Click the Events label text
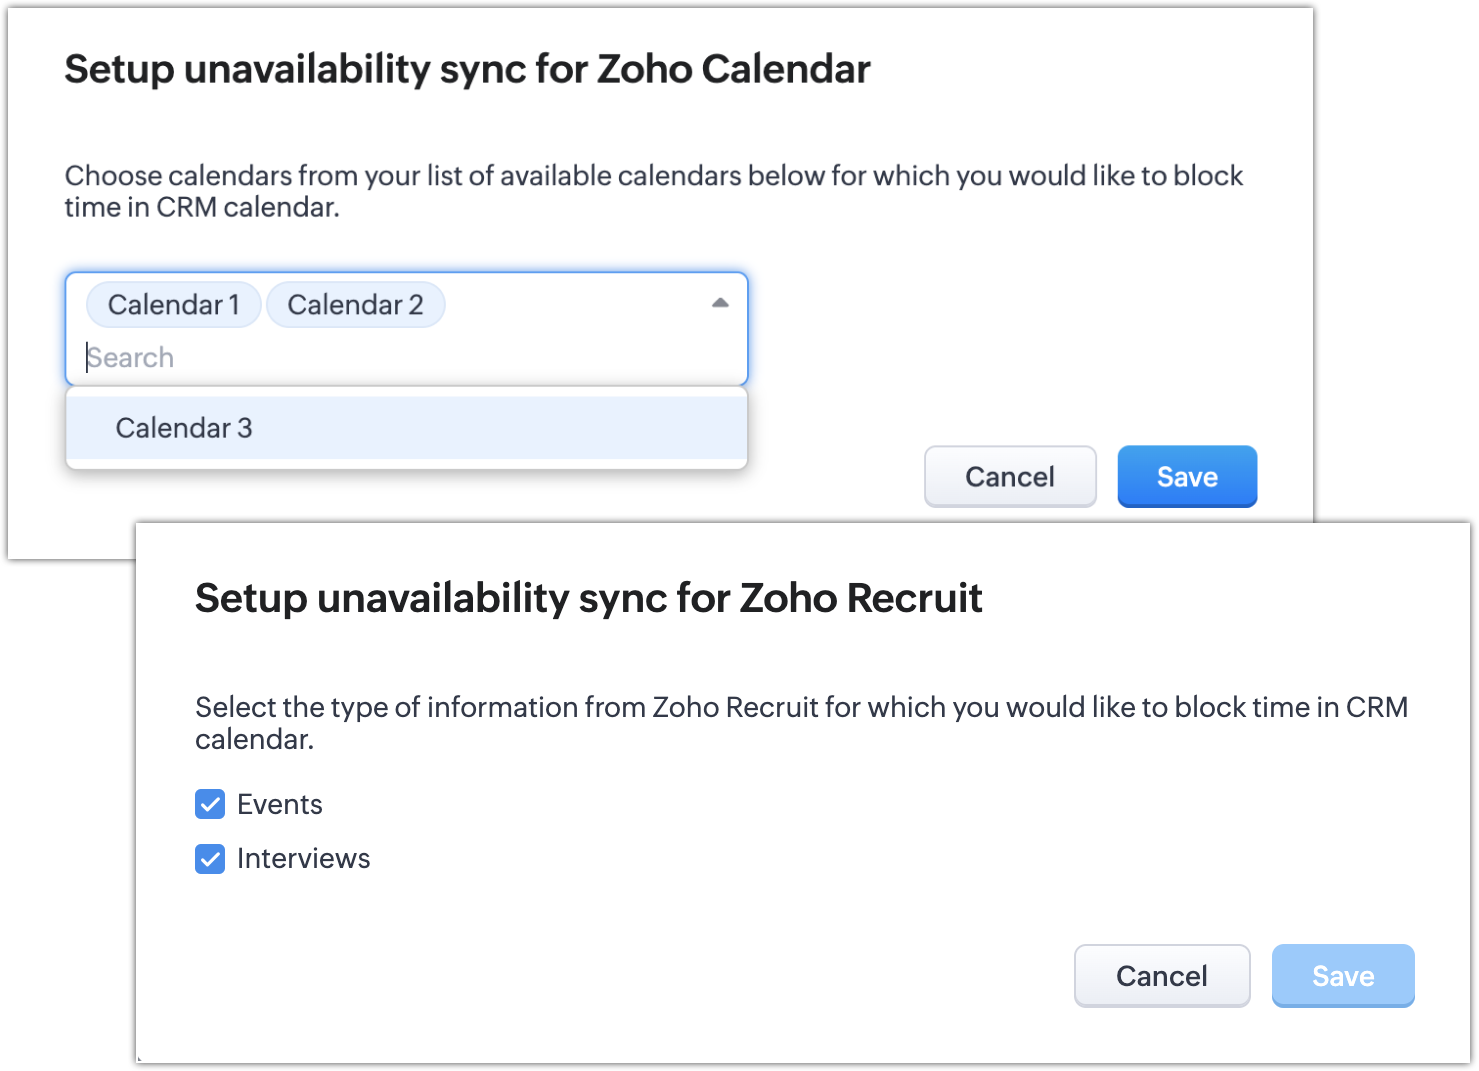Image resolution: width=1479 pixels, height=1071 pixels. [x=280, y=805]
